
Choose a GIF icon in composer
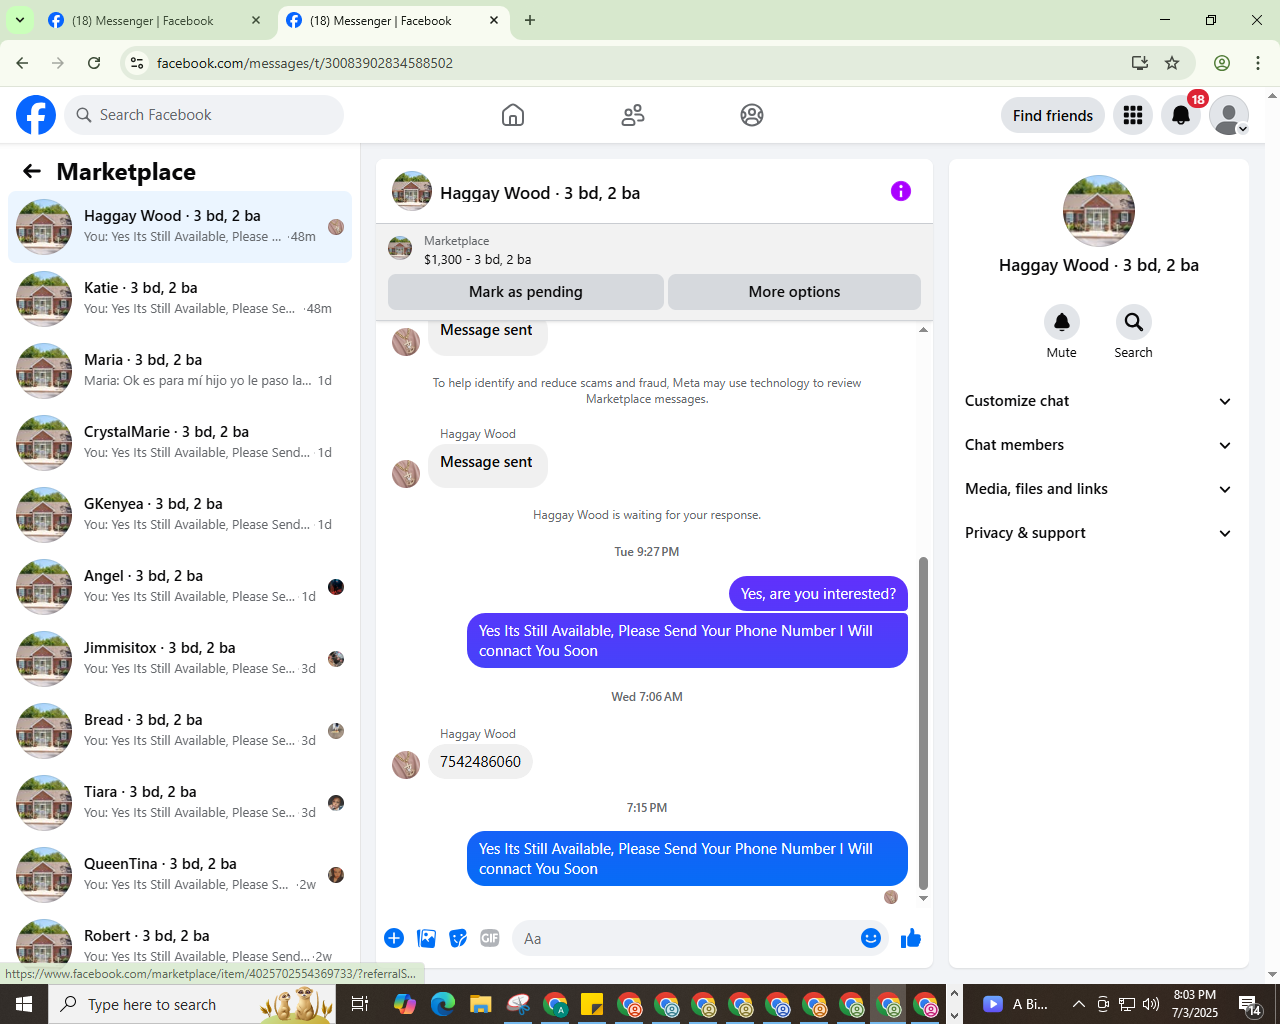tap(490, 938)
